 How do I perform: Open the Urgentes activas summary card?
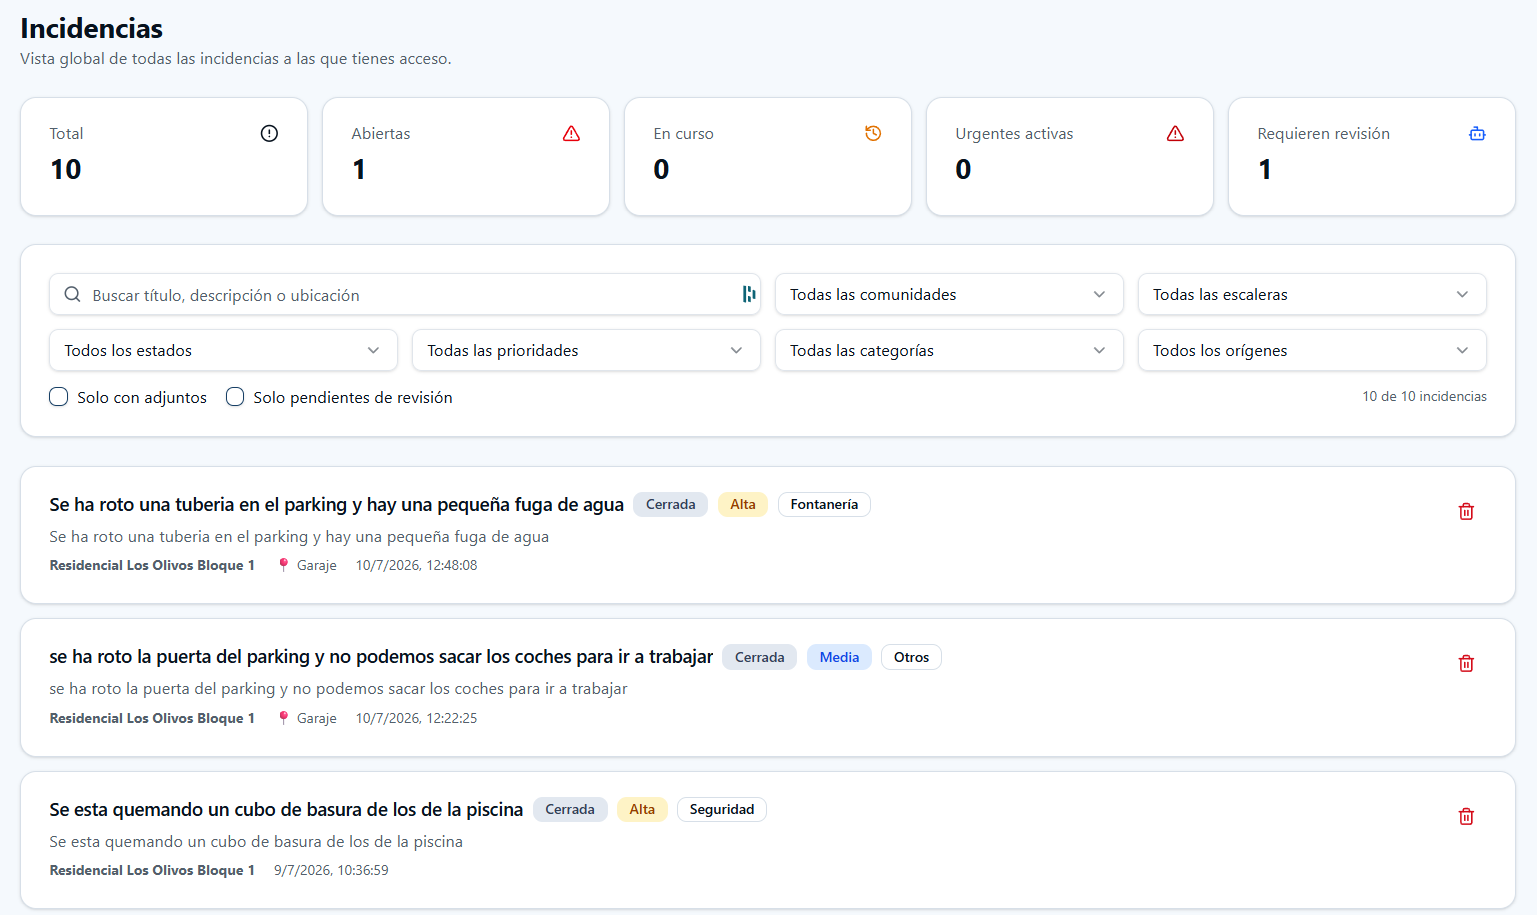(1070, 156)
